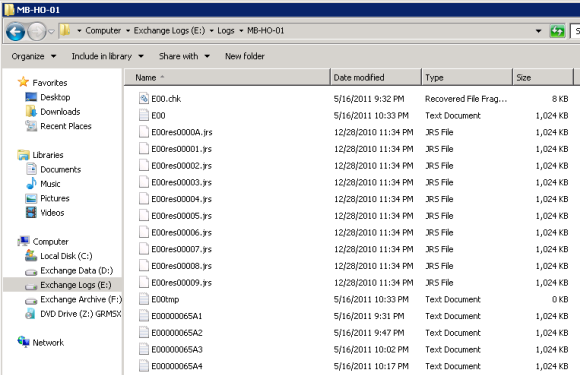Select file E00res00004.jrs

(181, 199)
